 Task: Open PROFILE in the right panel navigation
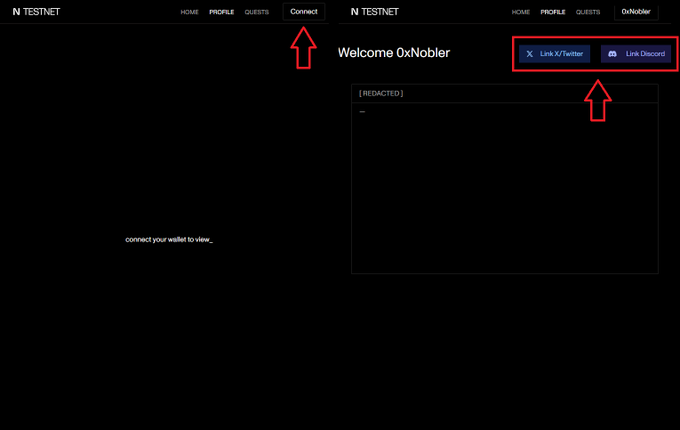(553, 12)
